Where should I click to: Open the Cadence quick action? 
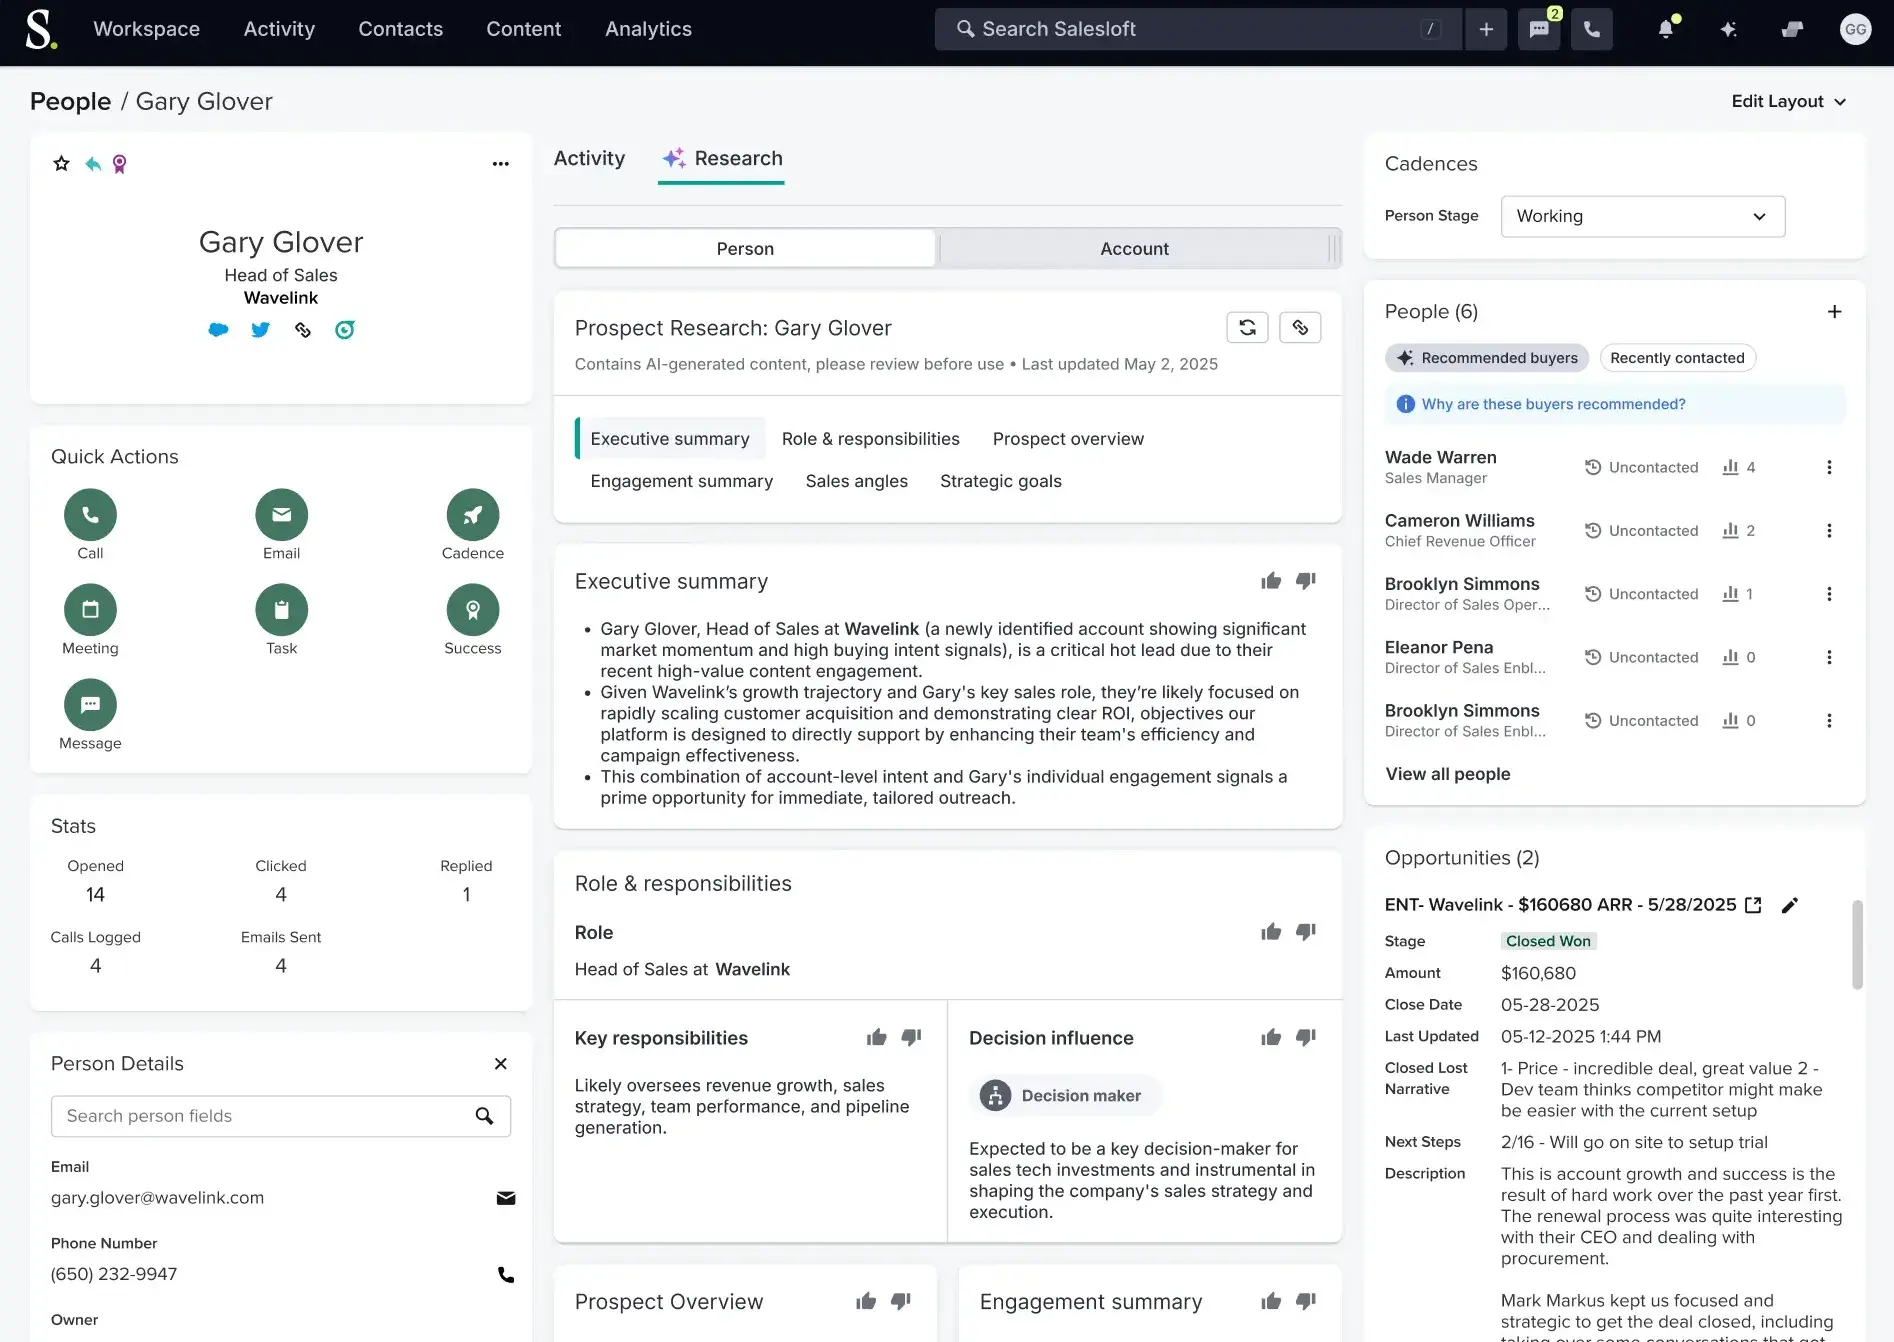(x=472, y=514)
